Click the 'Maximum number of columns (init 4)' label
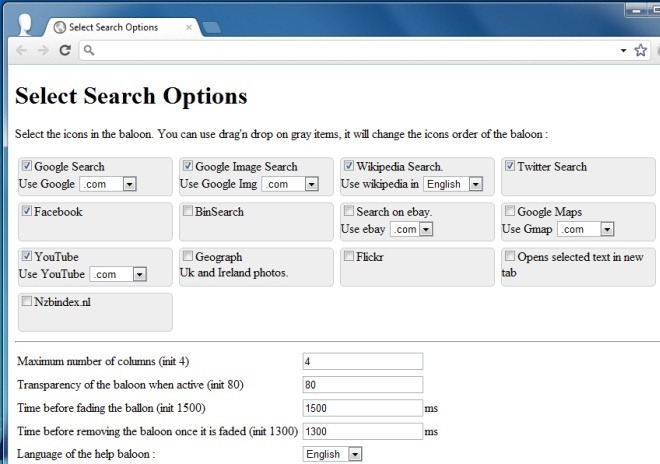This screenshot has width=660, height=464. [x=103, y=361]
